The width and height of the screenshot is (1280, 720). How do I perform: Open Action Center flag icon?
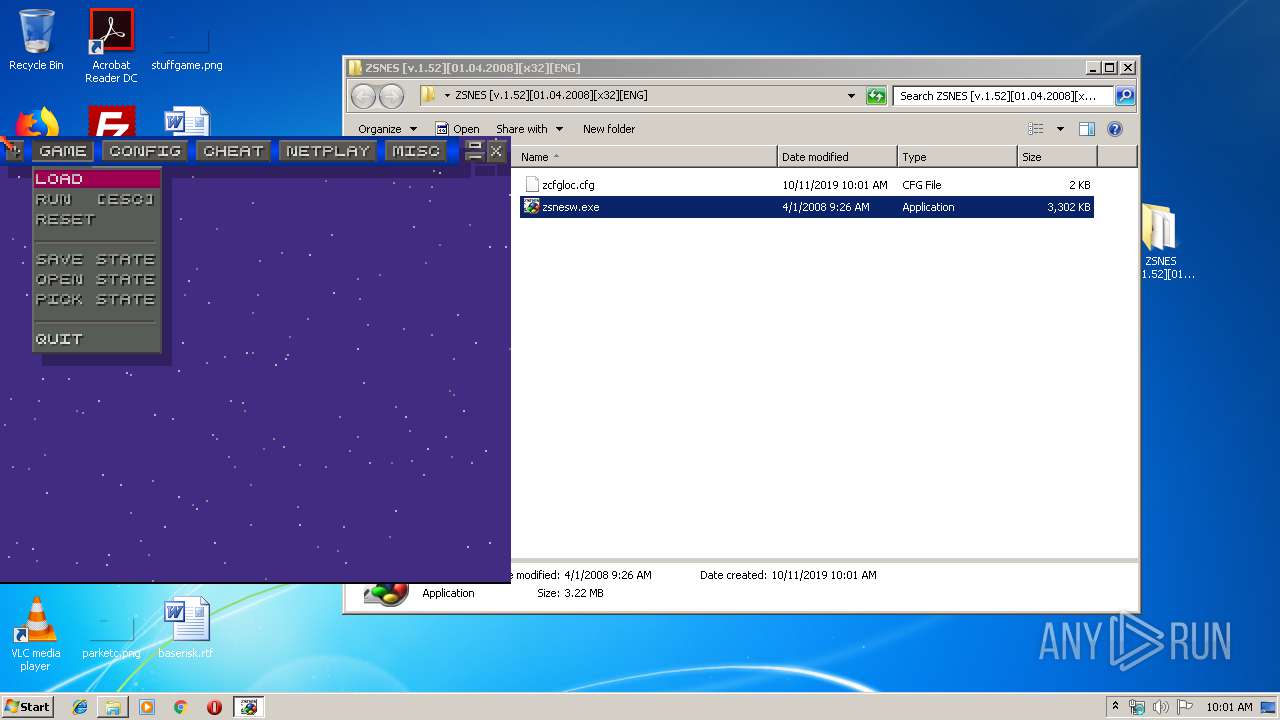click(1184, 707)
